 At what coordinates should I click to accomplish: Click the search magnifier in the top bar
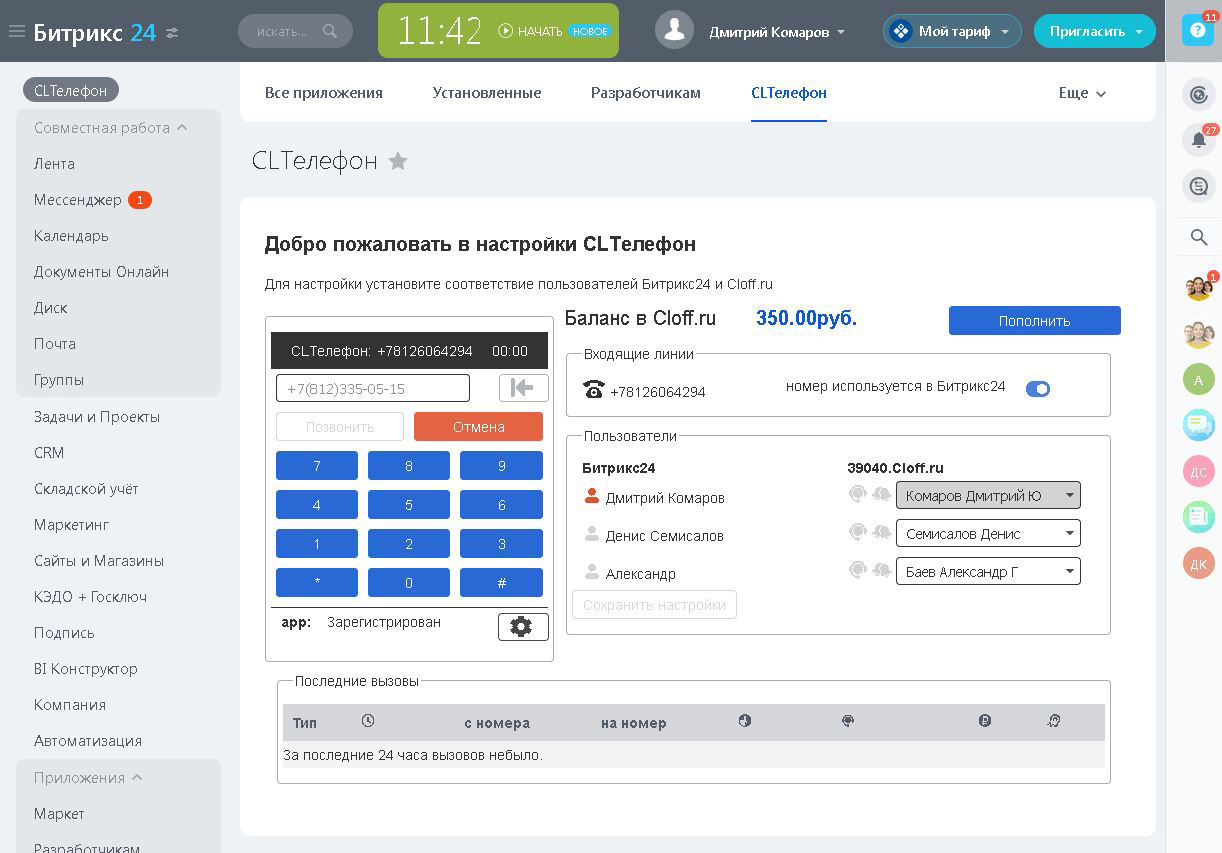pos(330,32)
